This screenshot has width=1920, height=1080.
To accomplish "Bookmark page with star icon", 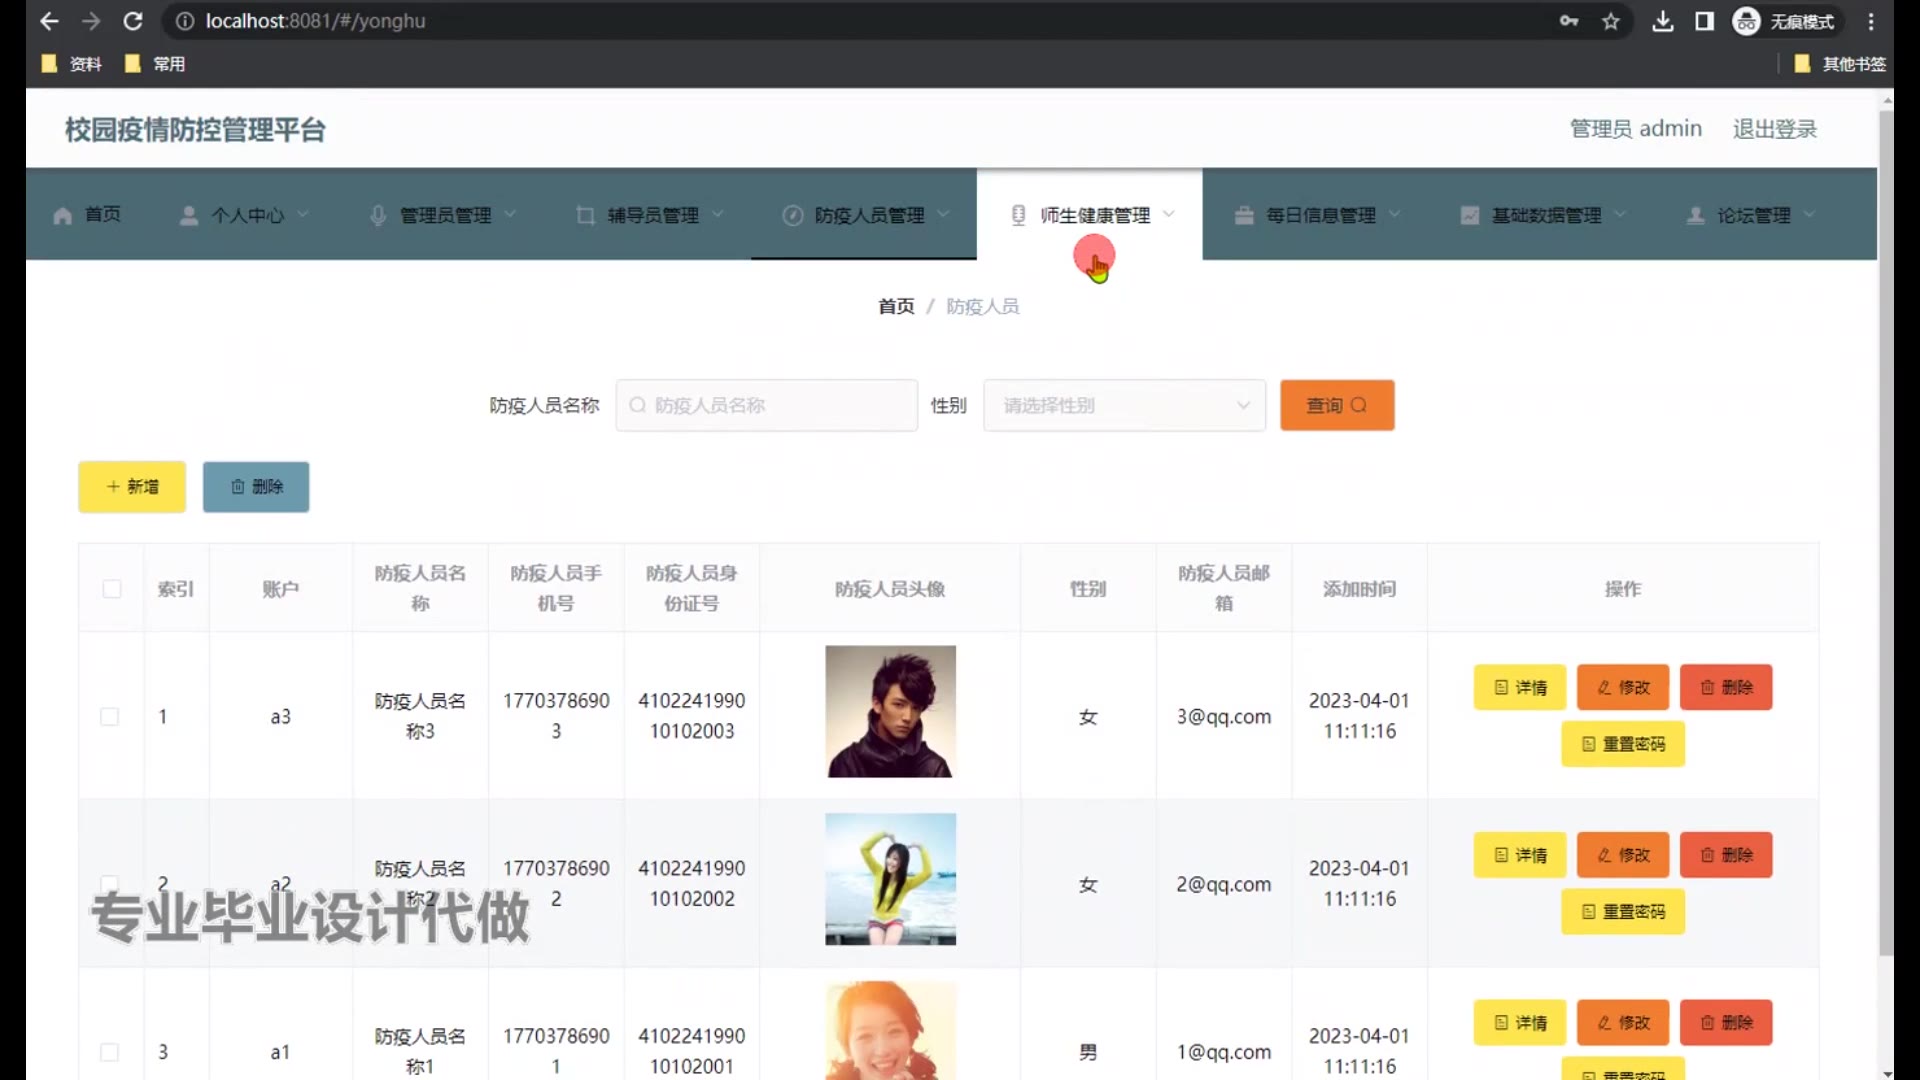I will tap(1610, 21).
